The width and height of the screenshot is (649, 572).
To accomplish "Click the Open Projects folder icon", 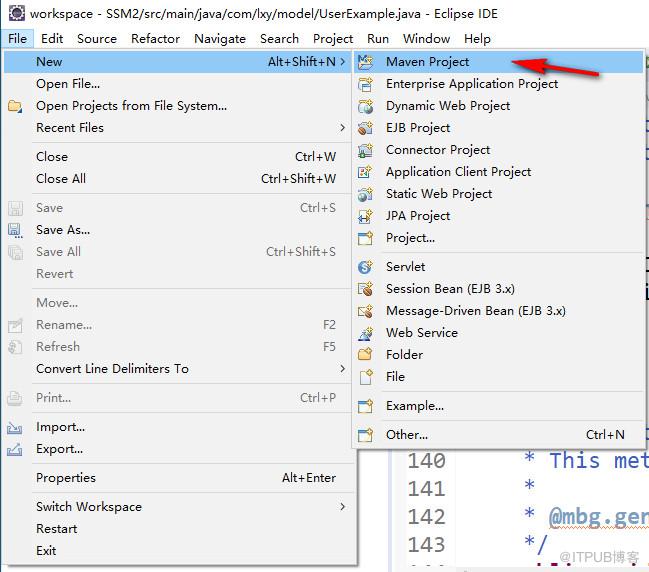I will 15,106.
